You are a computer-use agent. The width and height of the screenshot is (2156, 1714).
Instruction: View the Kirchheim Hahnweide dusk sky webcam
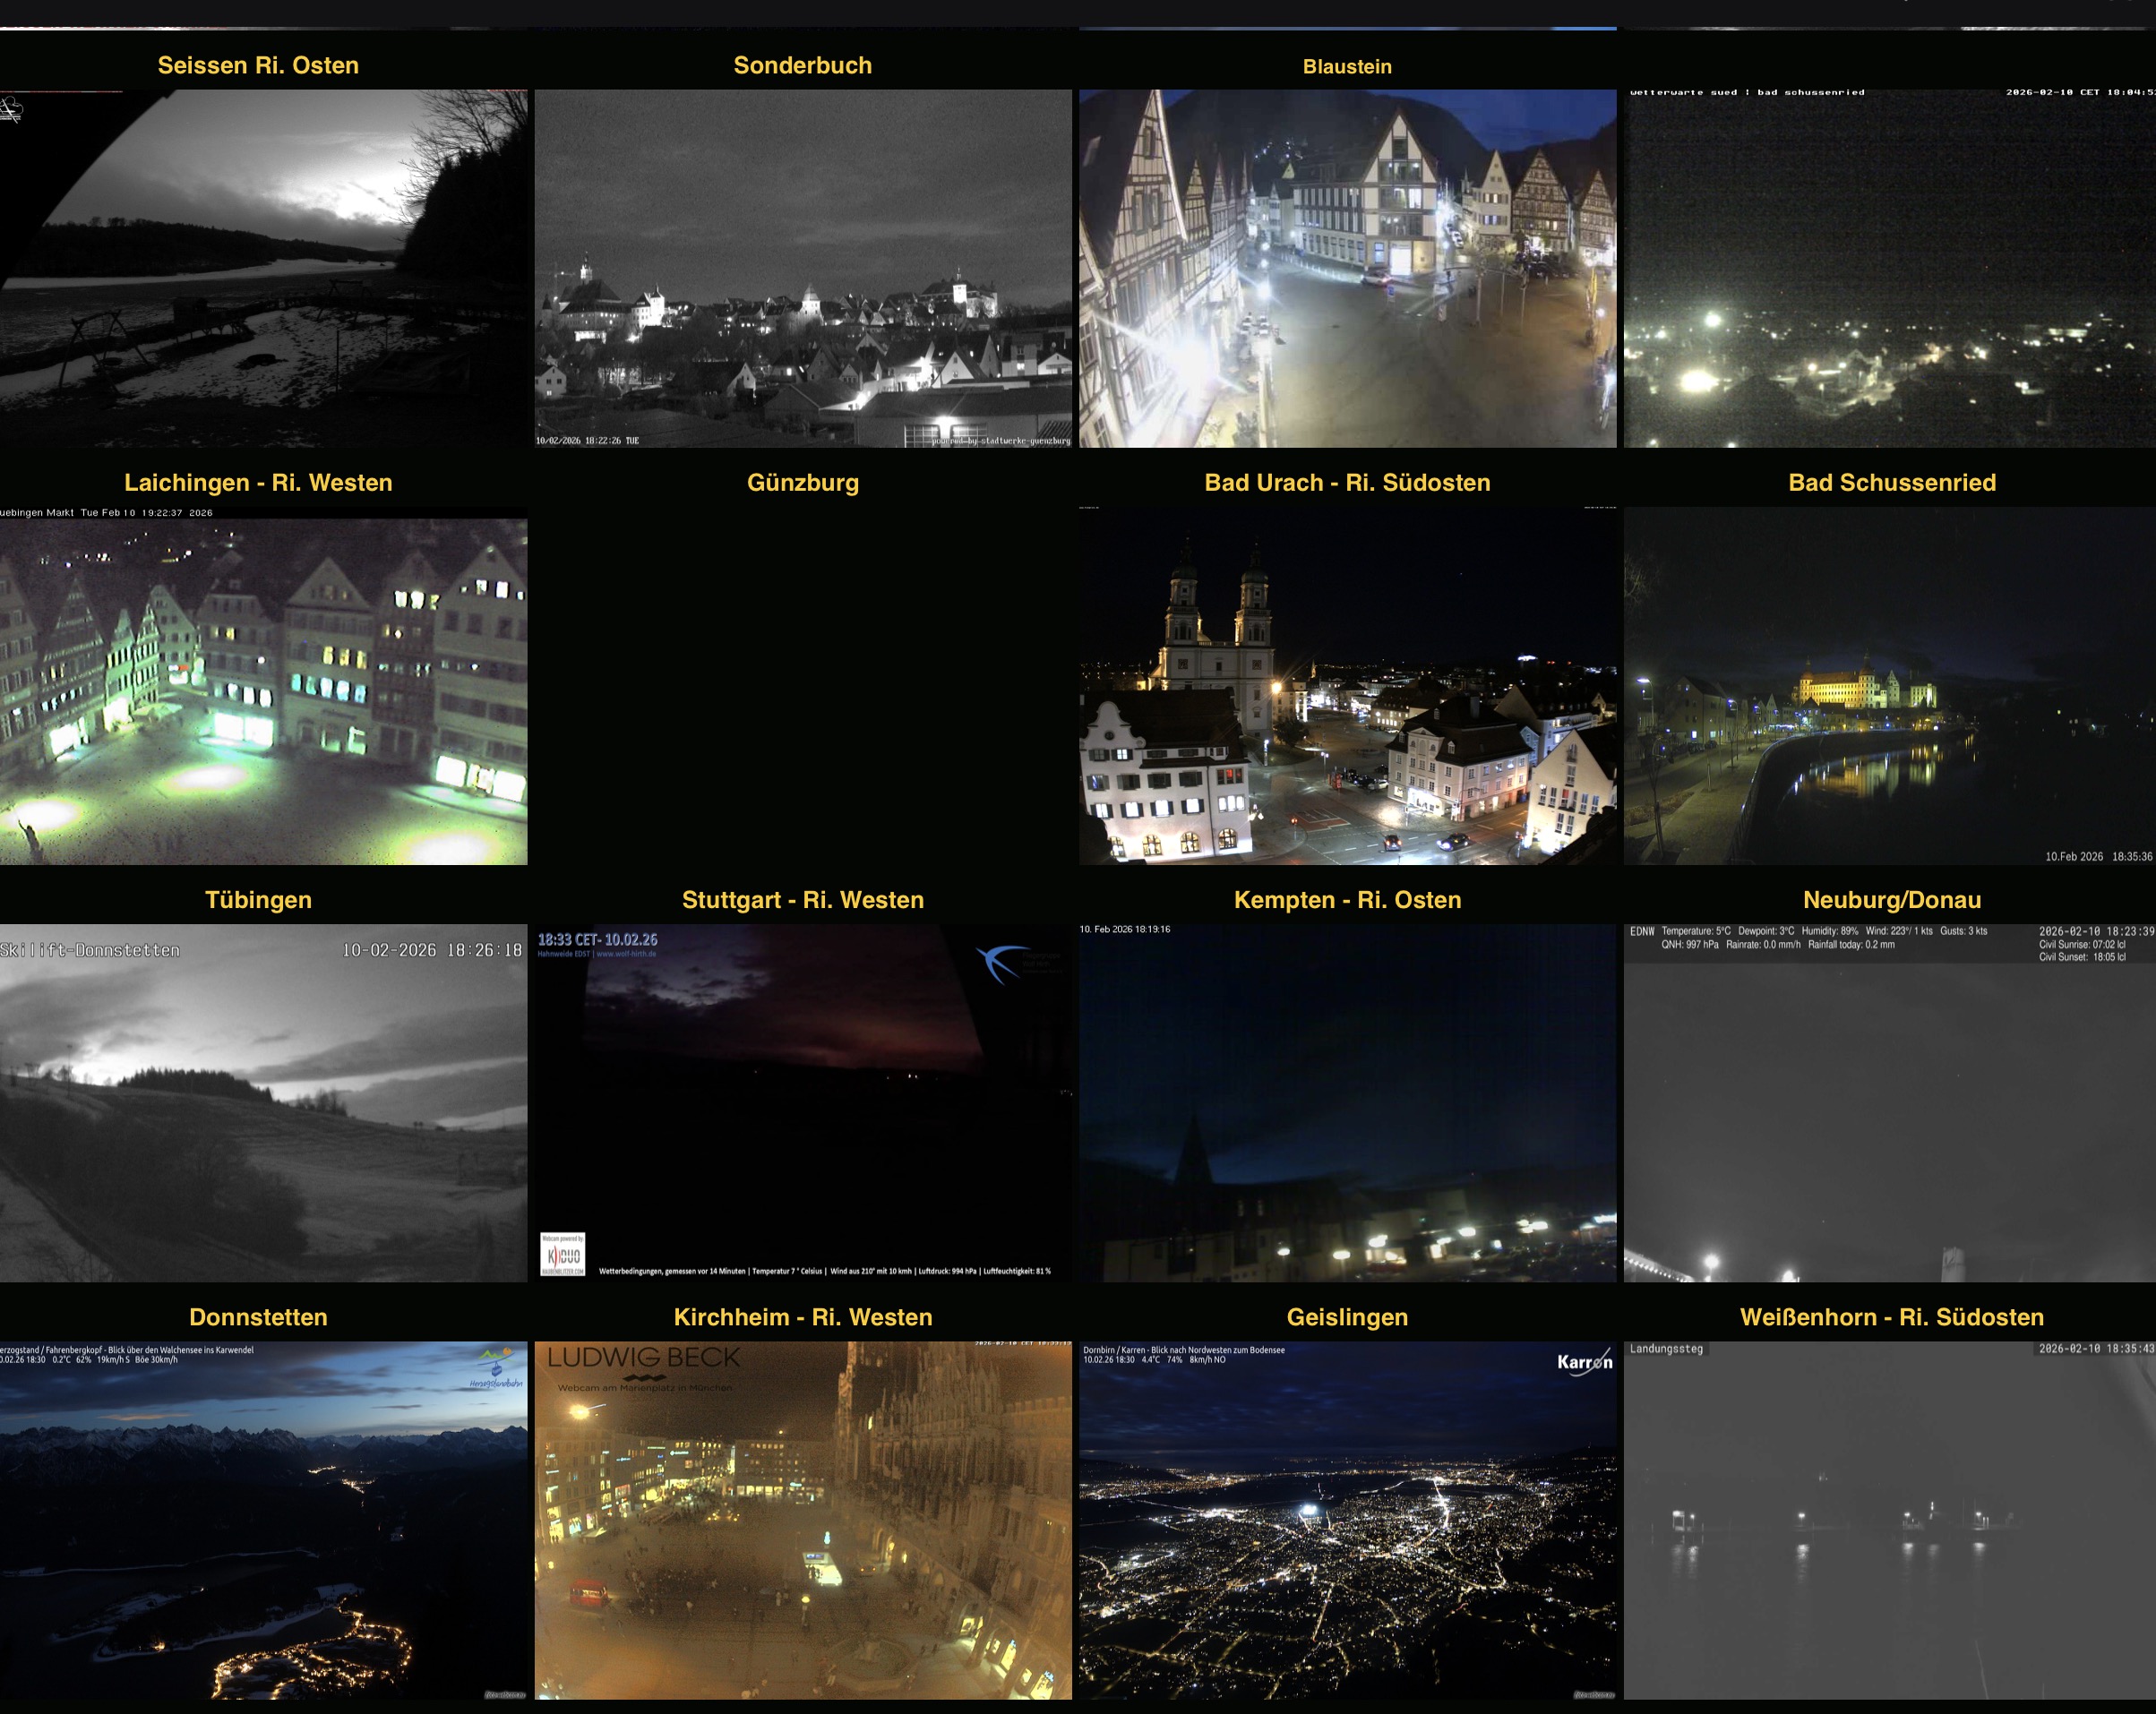[802, 1102]
